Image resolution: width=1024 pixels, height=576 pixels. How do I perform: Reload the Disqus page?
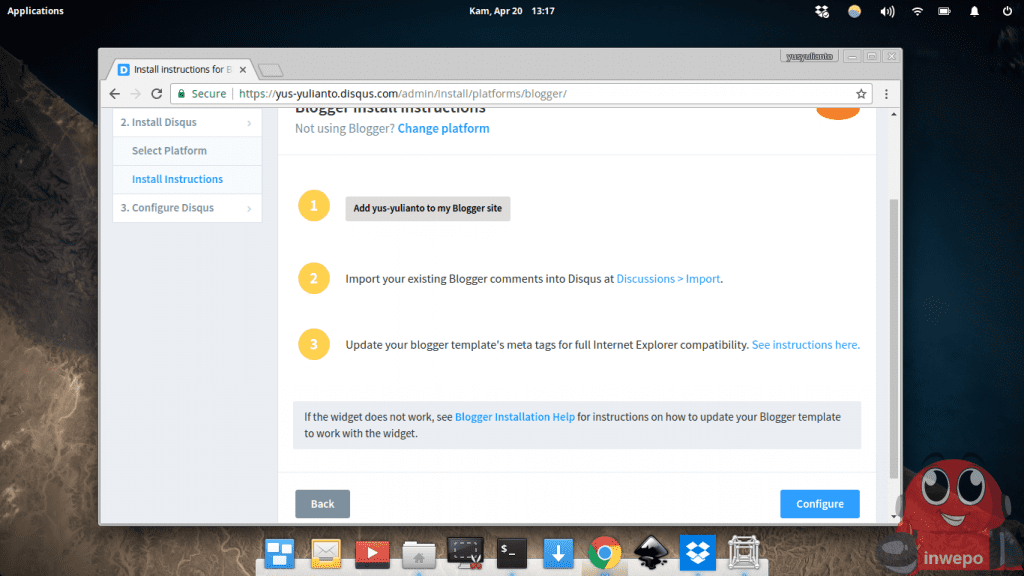tap(157, 93)
